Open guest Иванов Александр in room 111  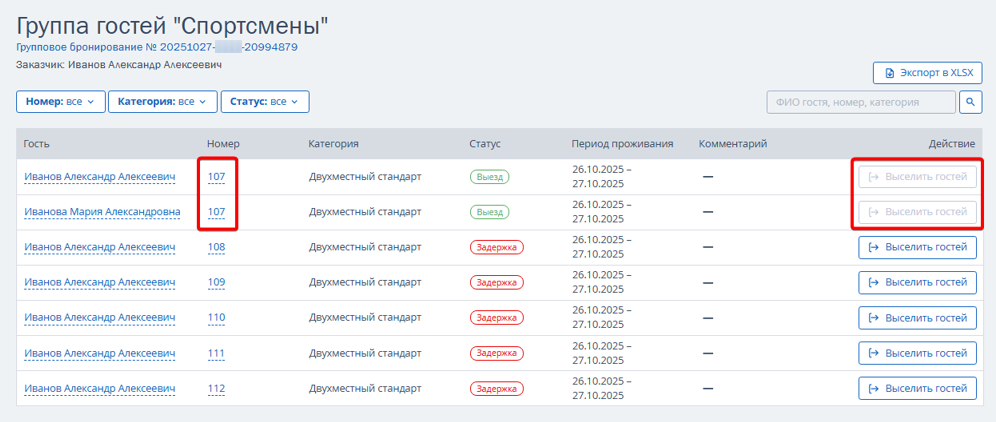click(x=100, y=353)
